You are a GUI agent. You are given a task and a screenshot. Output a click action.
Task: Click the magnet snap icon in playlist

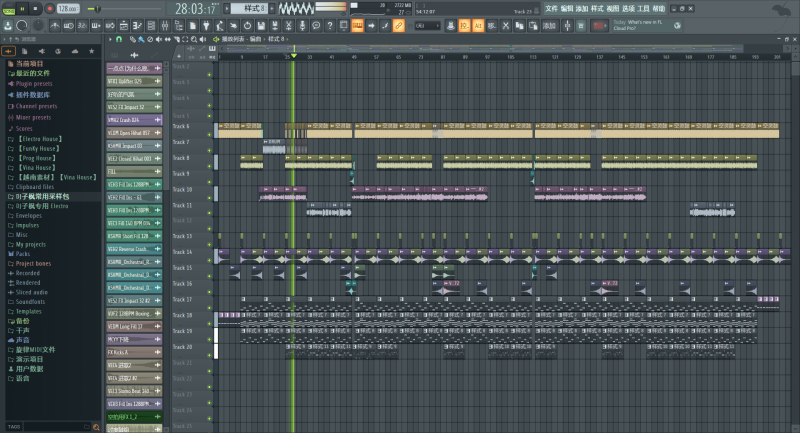[118, 39]
